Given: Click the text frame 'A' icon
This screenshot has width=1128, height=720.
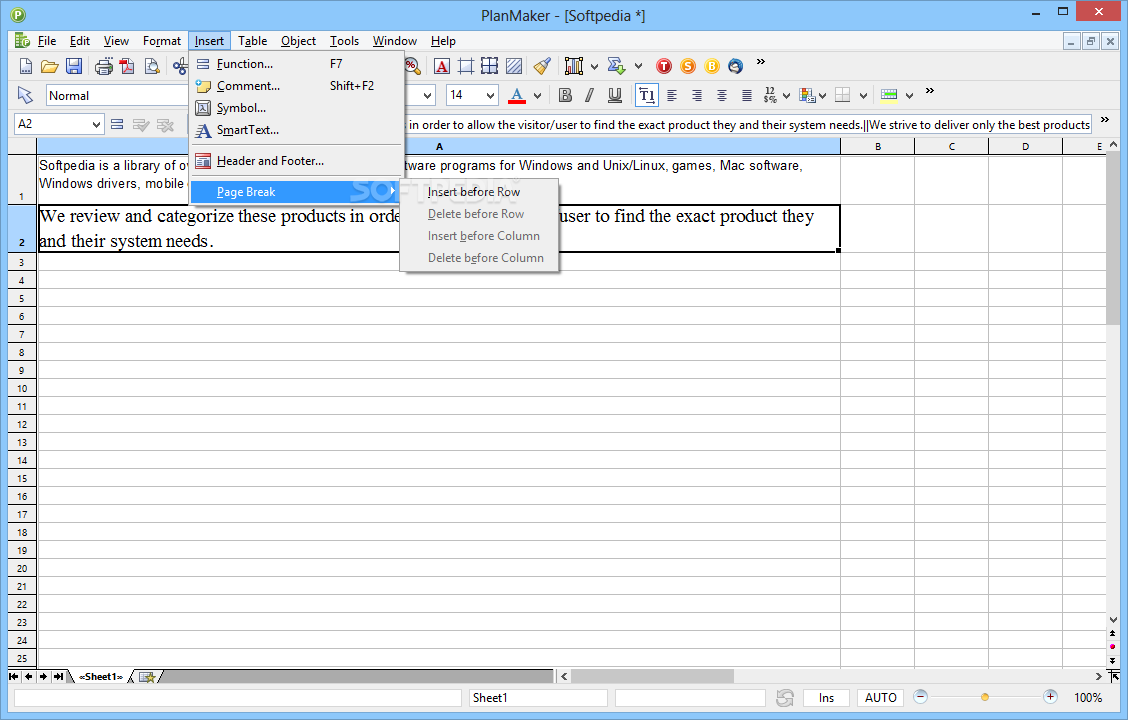Looking at the screenshot, I should pos(442,67).
